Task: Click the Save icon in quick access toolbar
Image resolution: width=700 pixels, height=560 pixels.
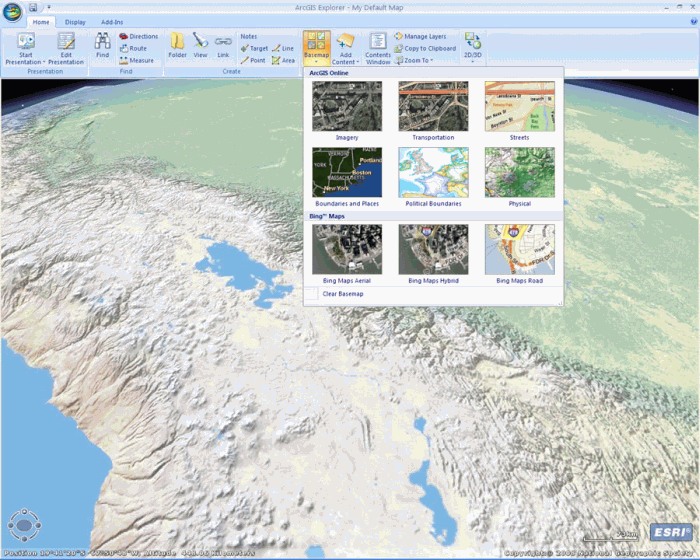Action: tap(33, 8)
